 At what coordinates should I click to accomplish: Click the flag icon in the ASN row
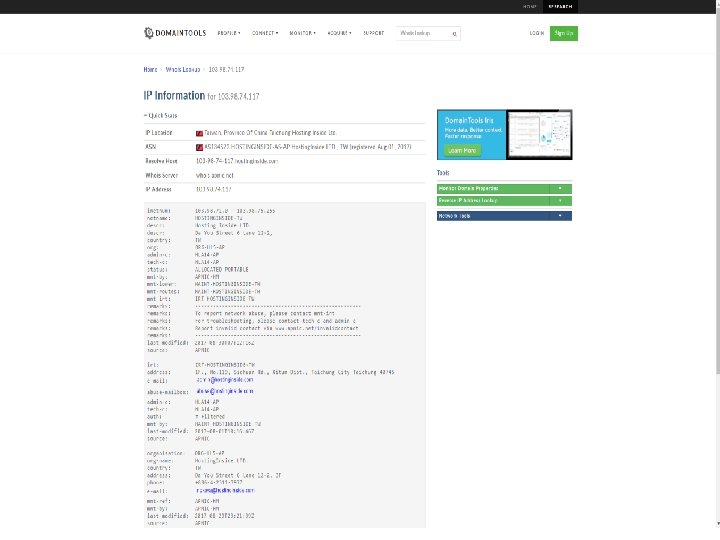tap(199, 147)
